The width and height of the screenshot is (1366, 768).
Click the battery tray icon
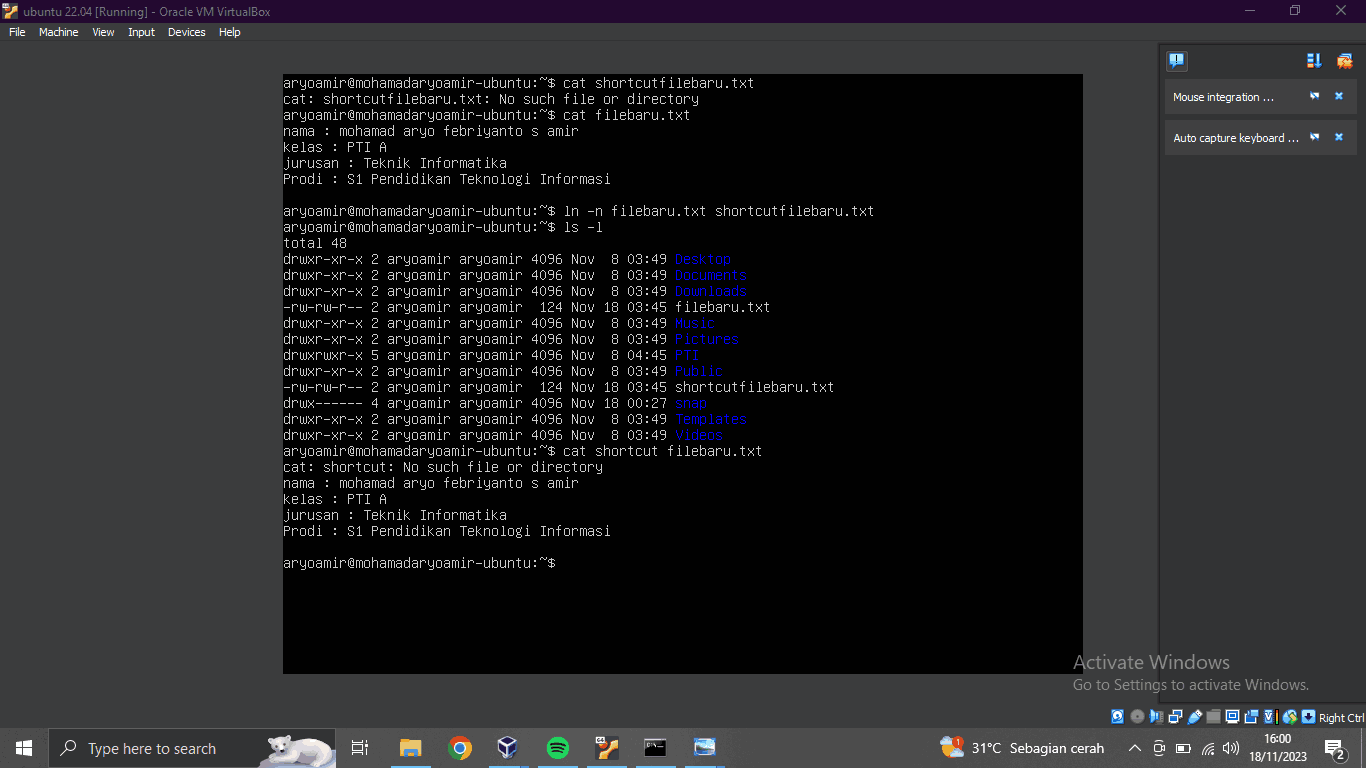tap(1183, 748)
